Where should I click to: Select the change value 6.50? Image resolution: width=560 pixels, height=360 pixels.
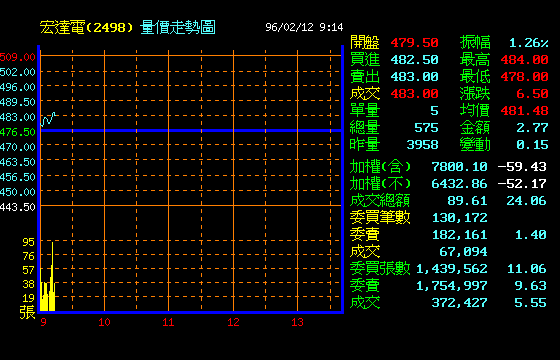pyautogui.click(x=532, y=94)
